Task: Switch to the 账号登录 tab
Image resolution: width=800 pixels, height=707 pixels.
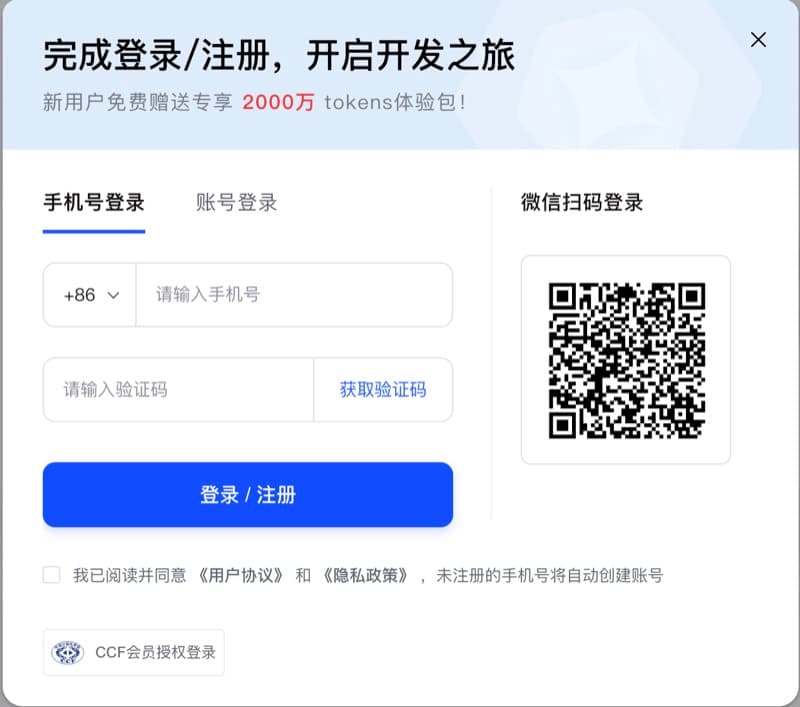Action: click(x=236, y=203)
